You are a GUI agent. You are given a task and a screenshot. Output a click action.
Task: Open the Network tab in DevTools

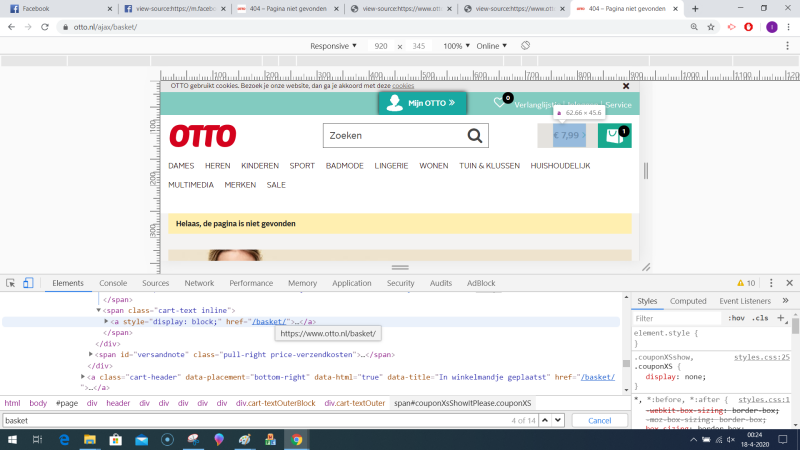pos(199,283)
